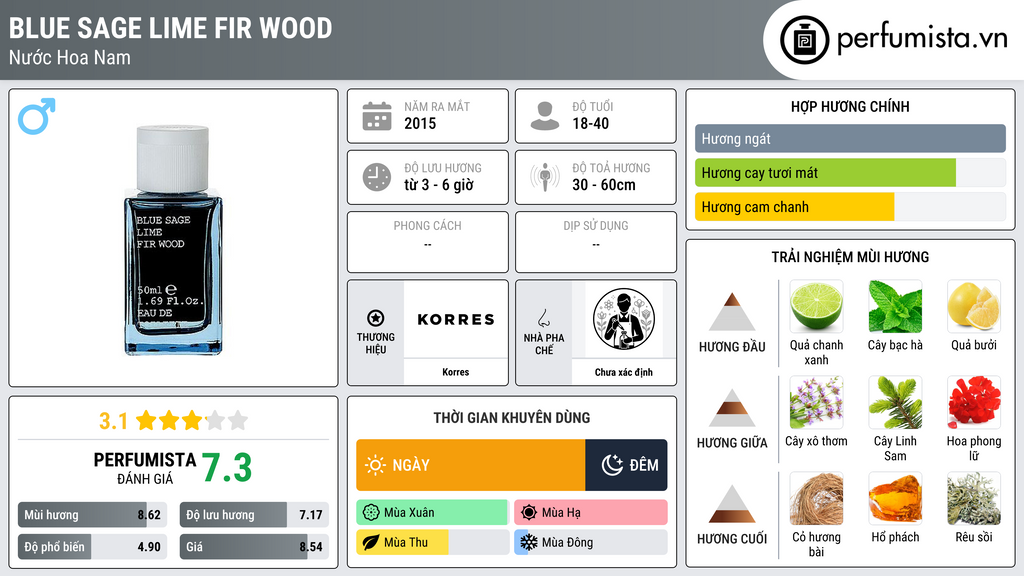The width and height of the screenshot is (1024, 576).
Task: Click the Hương cam chanh accord bar
Action: pyautogui.click(x=850, y=207)
